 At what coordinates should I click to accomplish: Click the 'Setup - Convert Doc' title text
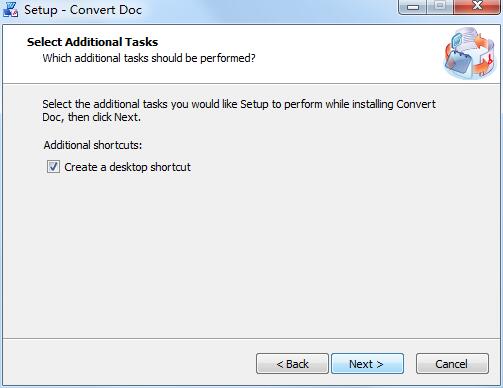pyautogui.click(x=83, y=10)
